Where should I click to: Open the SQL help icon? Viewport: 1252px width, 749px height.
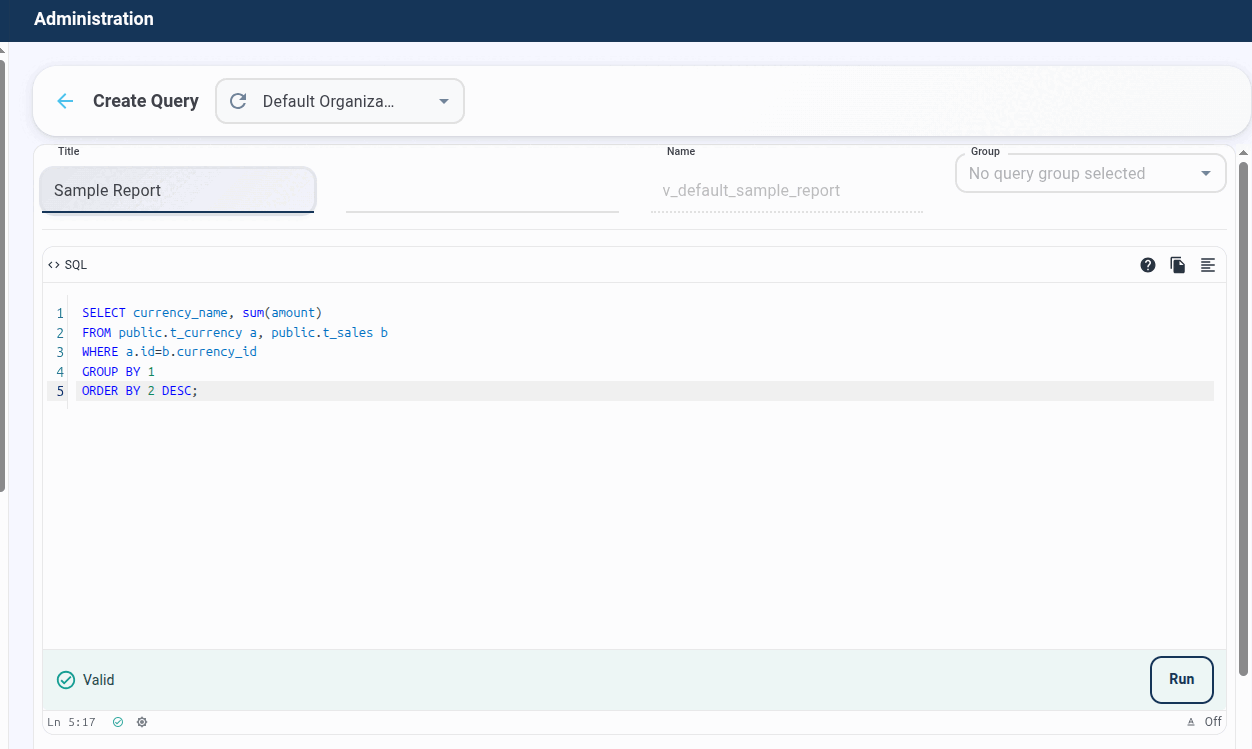click(1148, 265)
